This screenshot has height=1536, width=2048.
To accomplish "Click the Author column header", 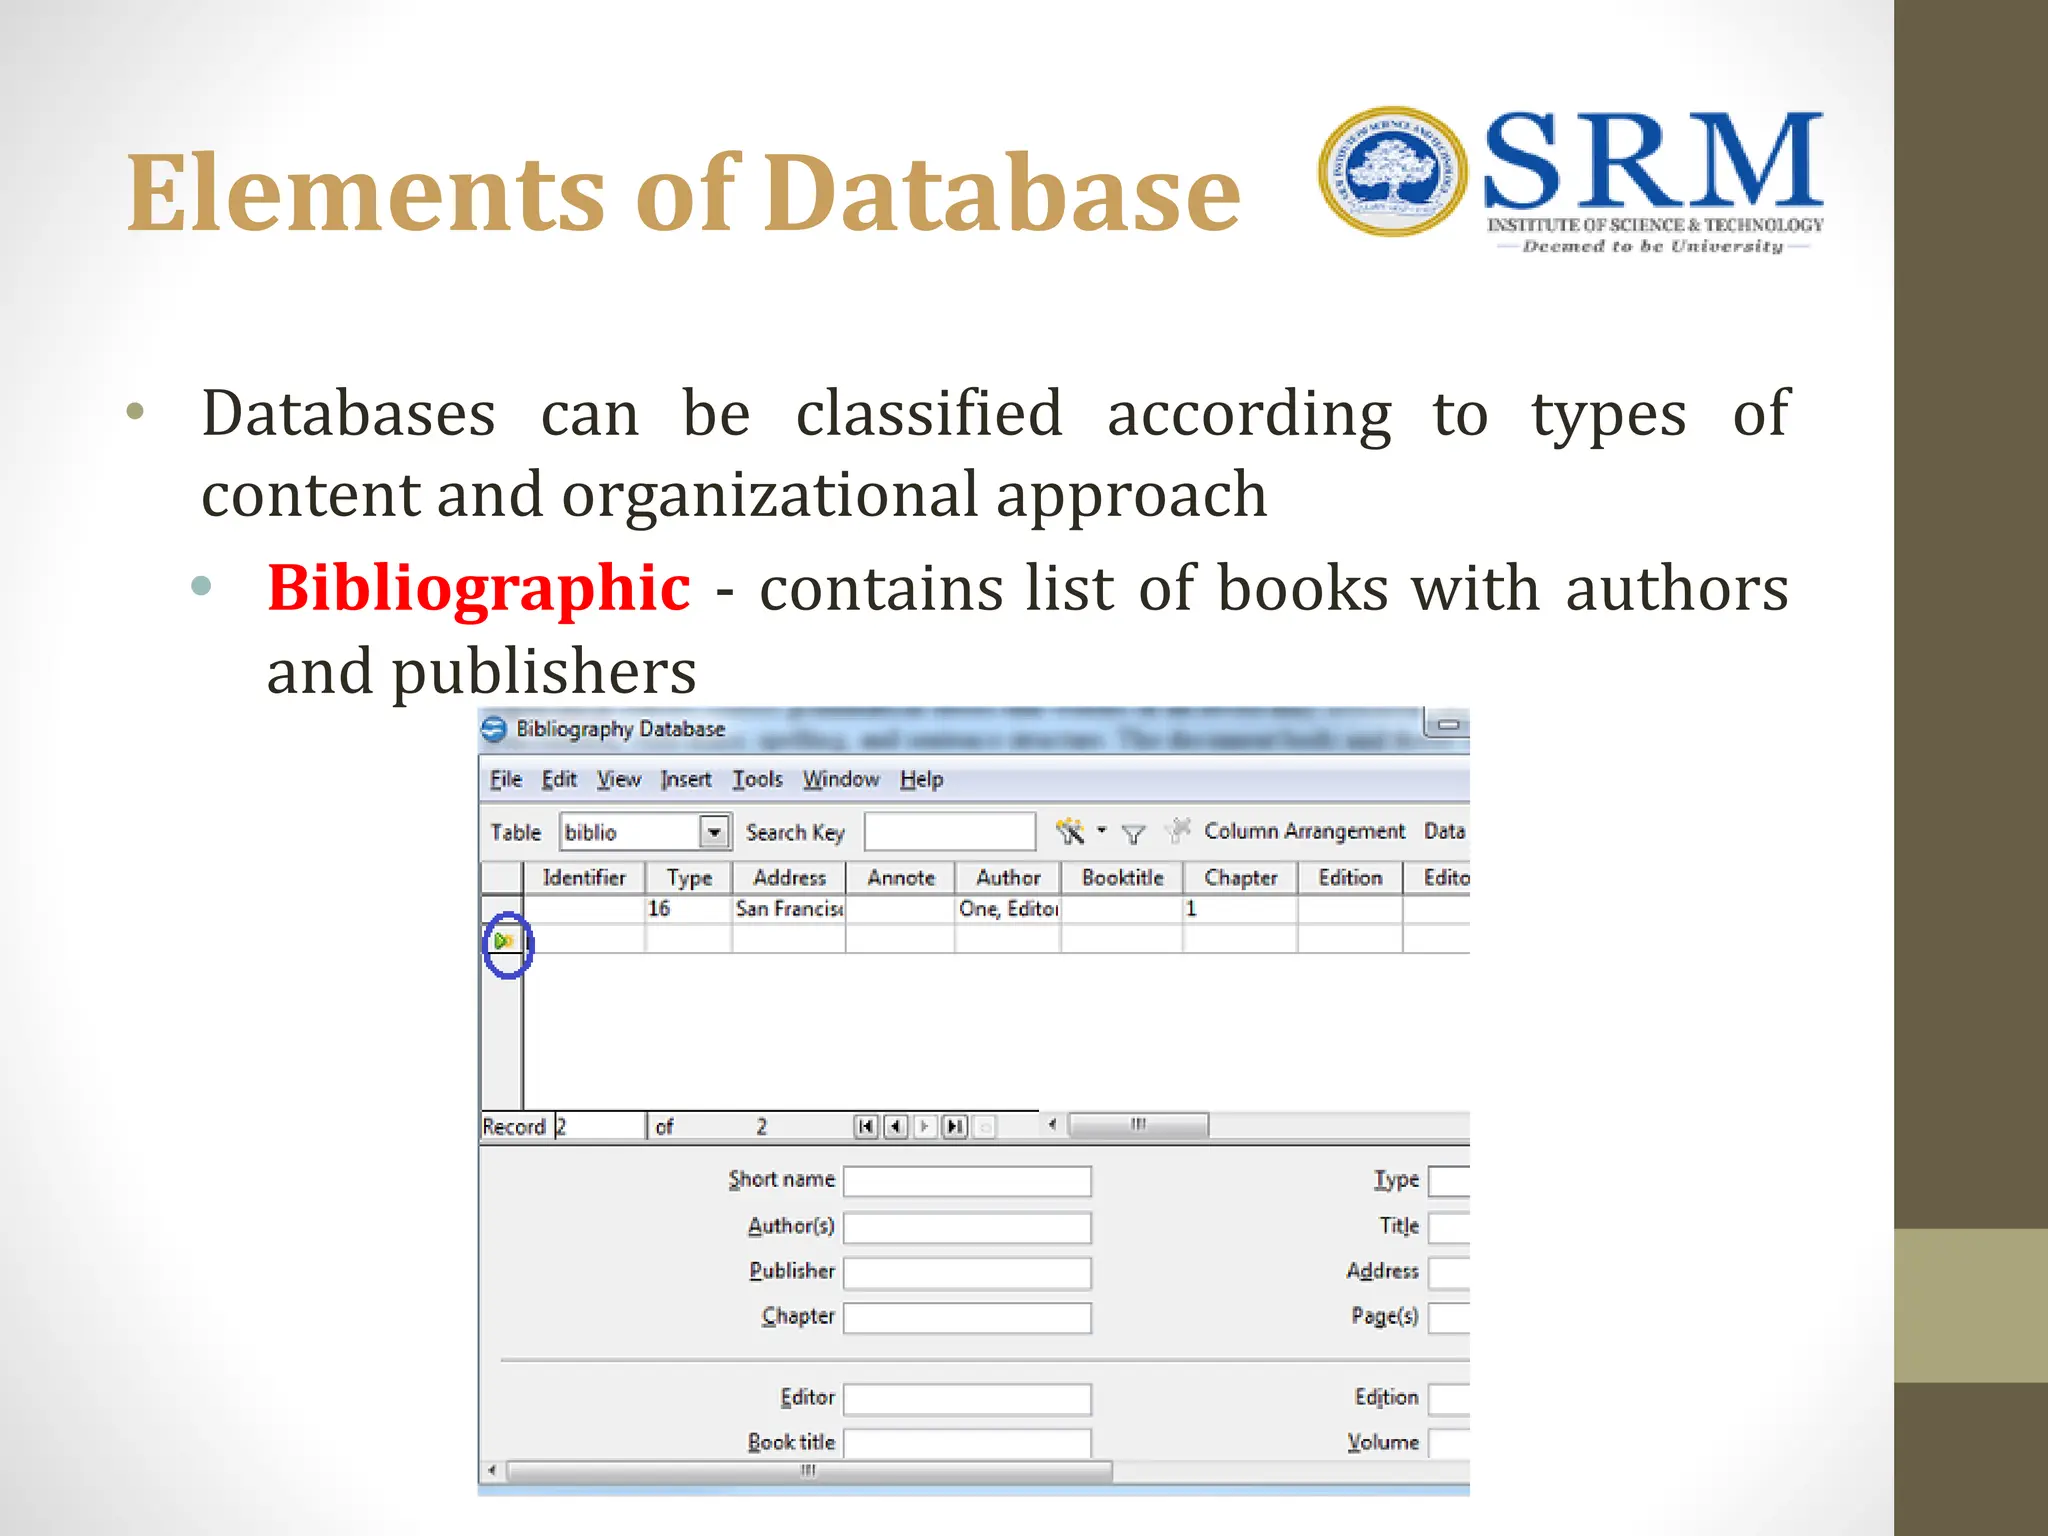I will coord(1008,878).
